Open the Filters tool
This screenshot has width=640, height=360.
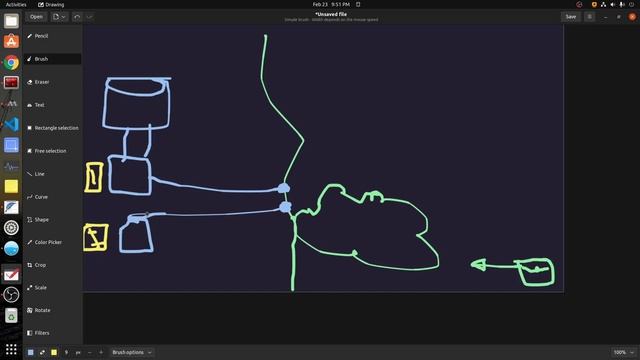click(52, 333)
